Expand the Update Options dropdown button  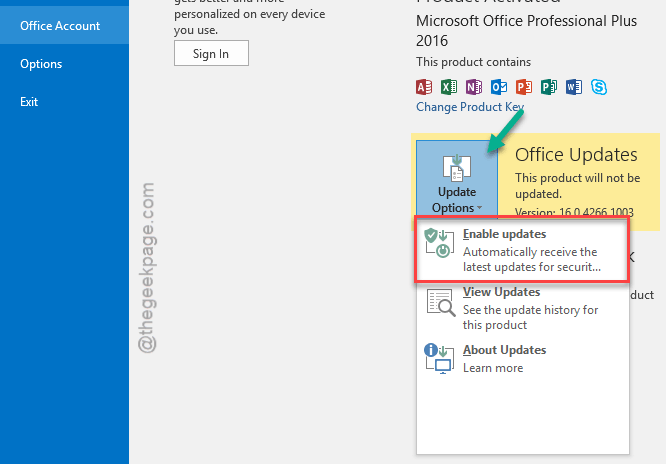click(457, 178)
